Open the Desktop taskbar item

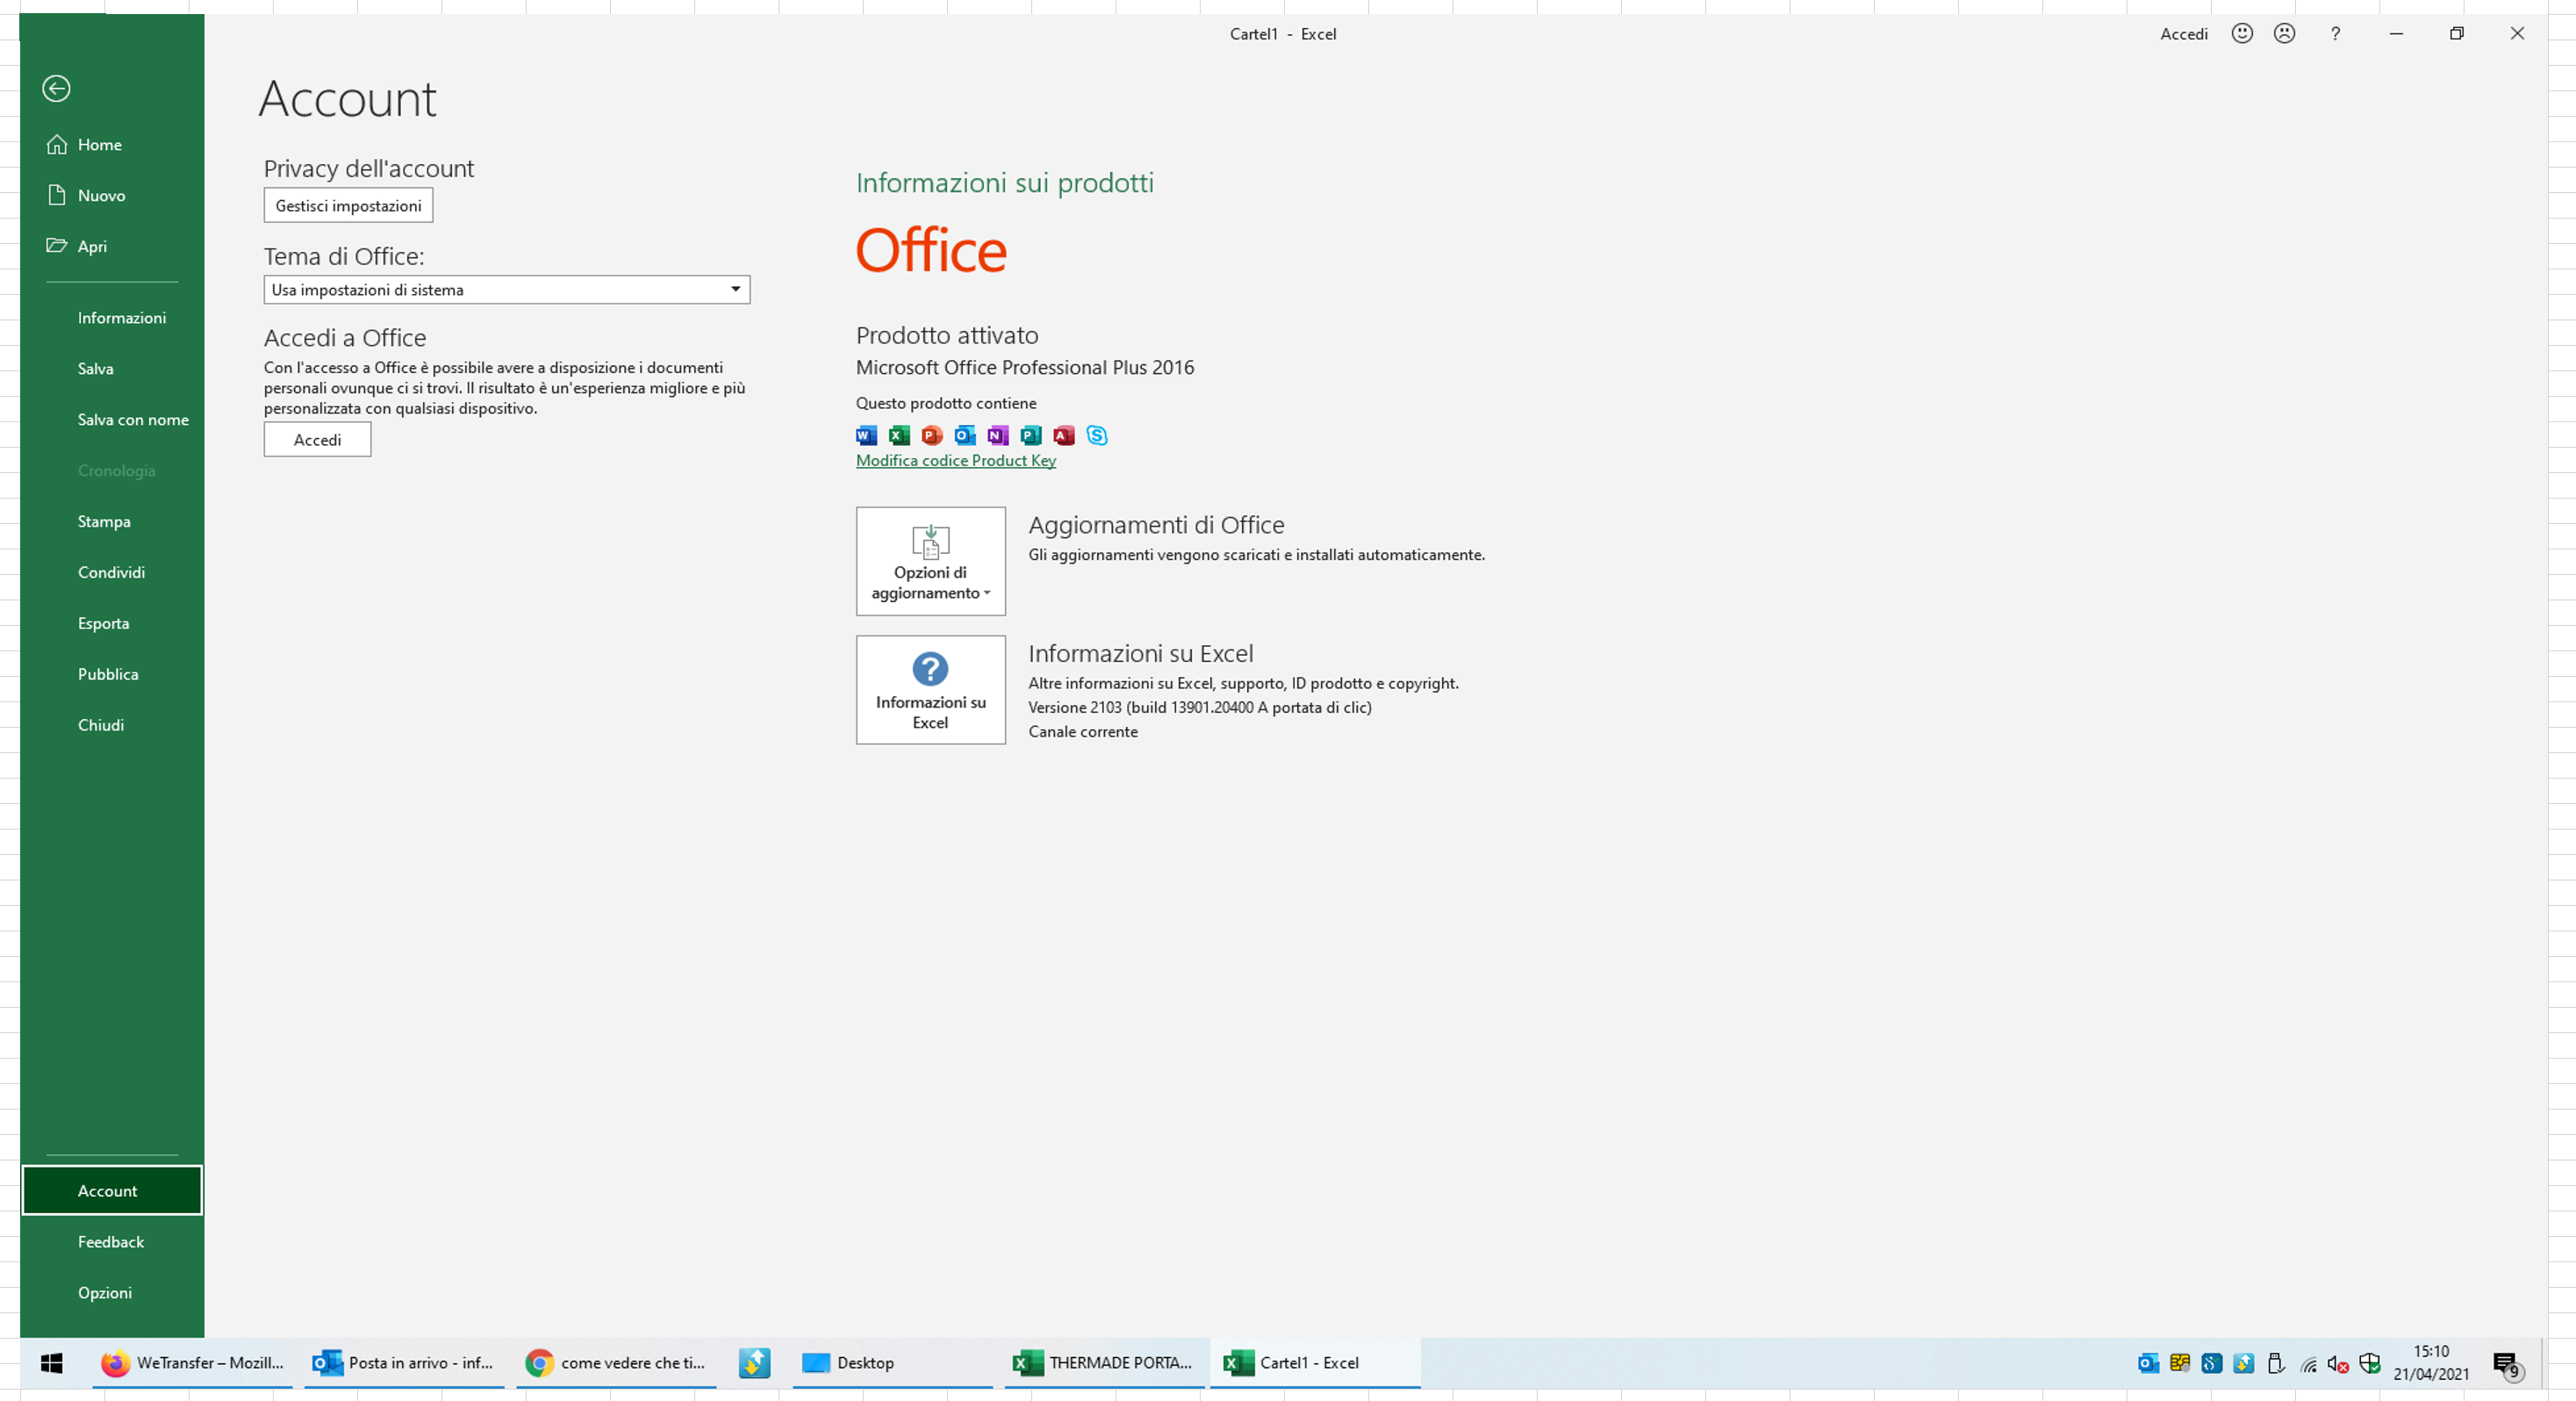coord(892,1363)
